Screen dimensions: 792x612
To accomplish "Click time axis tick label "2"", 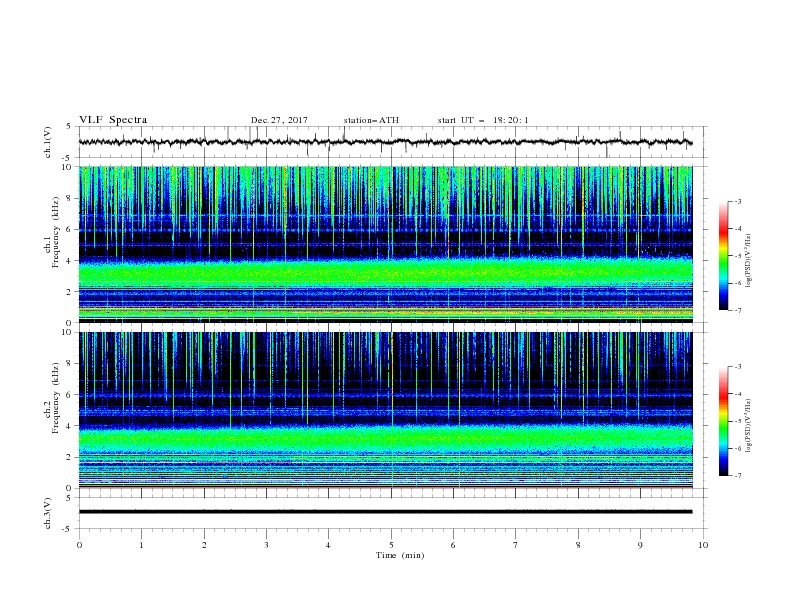I will pyautogui.click(x=204, y=545).
